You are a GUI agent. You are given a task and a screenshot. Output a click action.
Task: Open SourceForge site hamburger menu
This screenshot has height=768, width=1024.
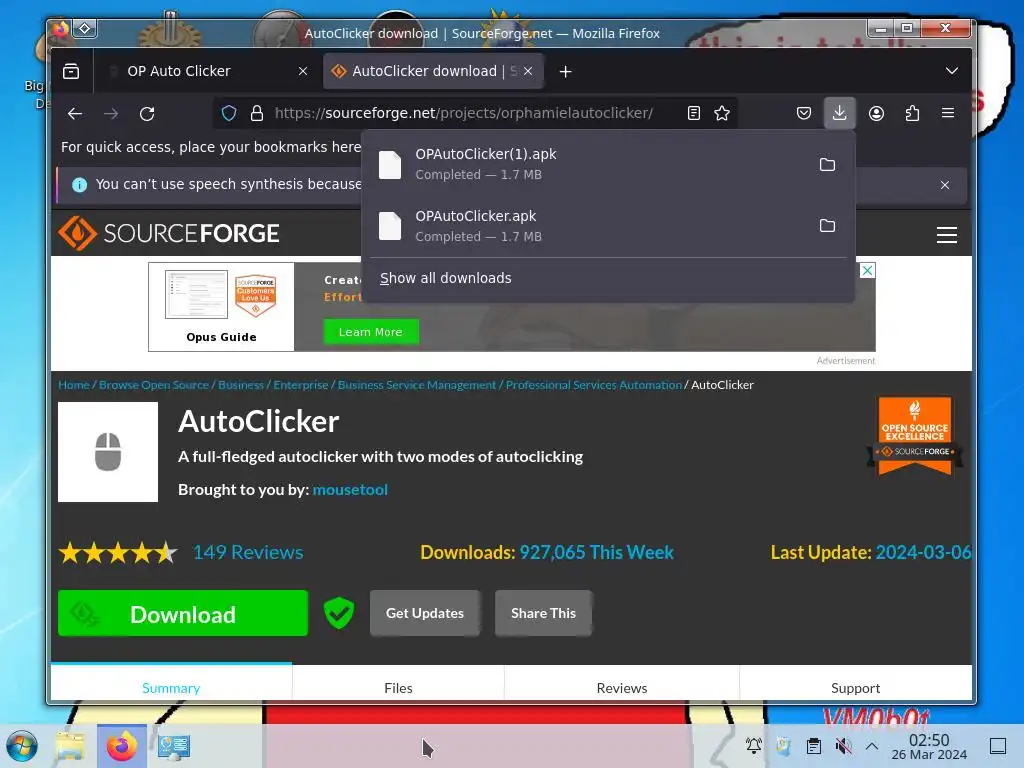coord(947,234)
